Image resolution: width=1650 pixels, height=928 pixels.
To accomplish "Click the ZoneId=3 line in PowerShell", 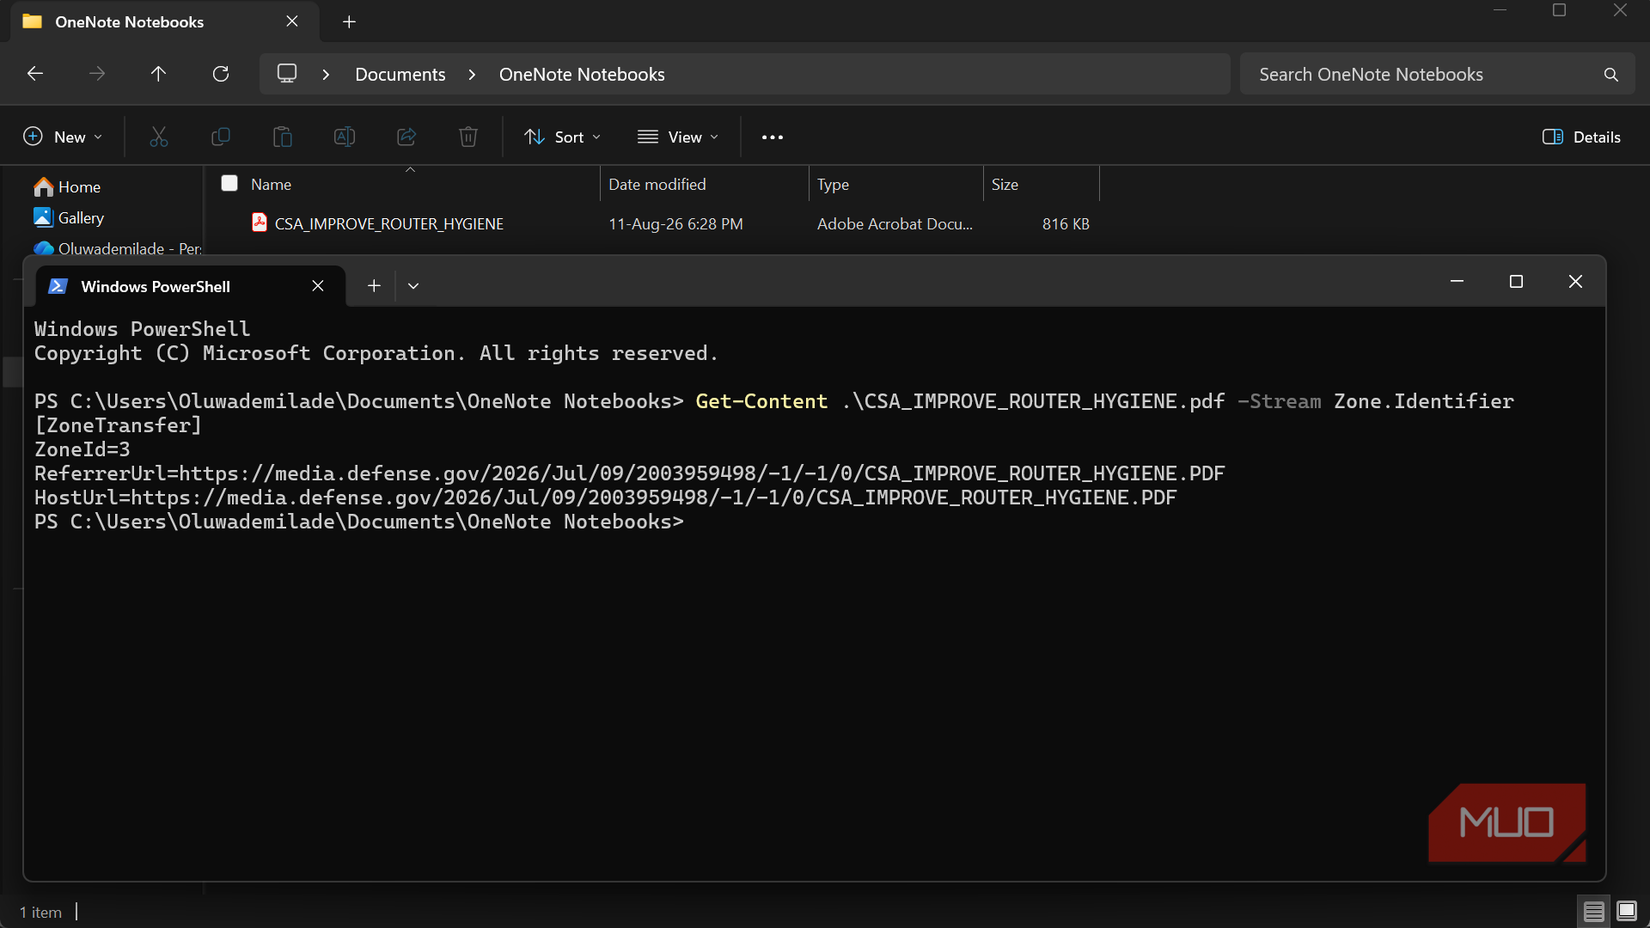I will [82, 449].
